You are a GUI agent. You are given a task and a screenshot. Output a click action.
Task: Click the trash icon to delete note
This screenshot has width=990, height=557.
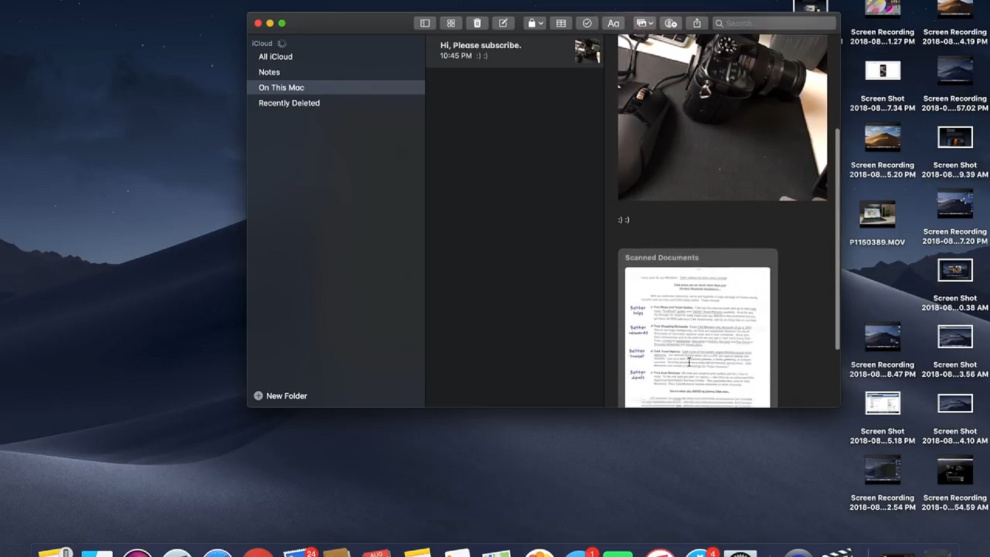coord(477,23)
